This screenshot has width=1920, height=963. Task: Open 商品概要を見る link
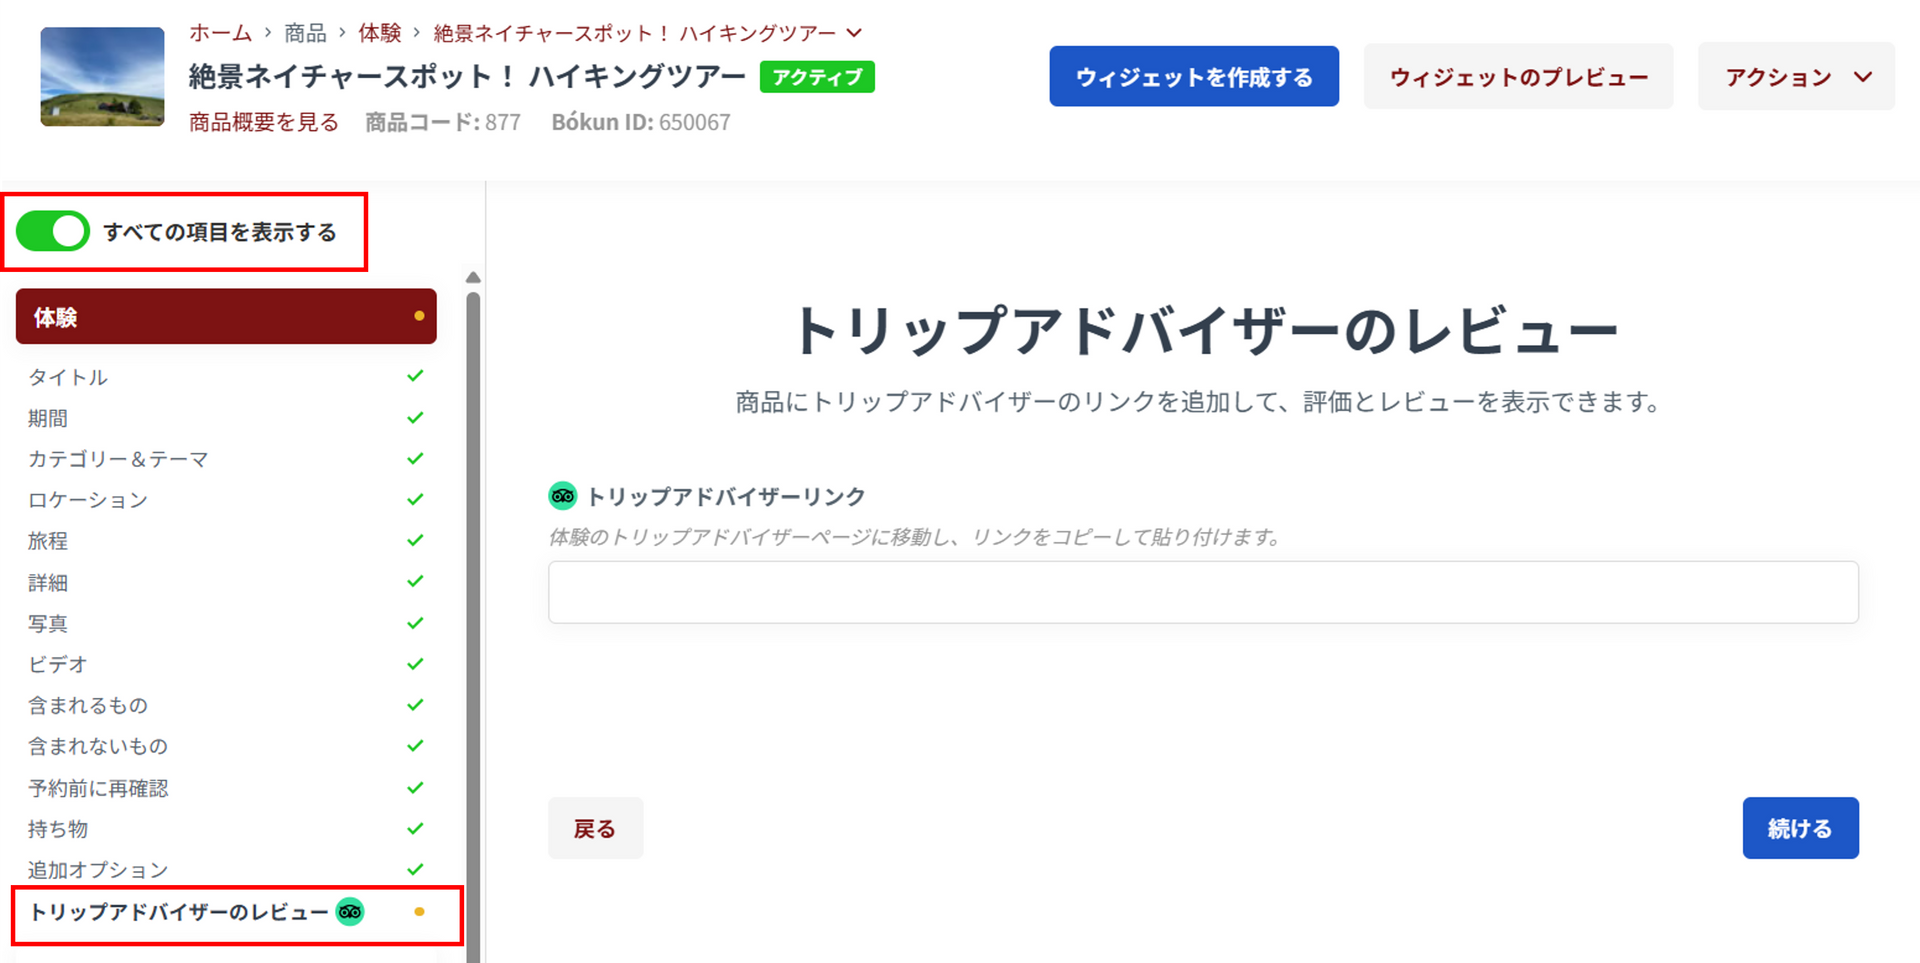click(264, 122)
